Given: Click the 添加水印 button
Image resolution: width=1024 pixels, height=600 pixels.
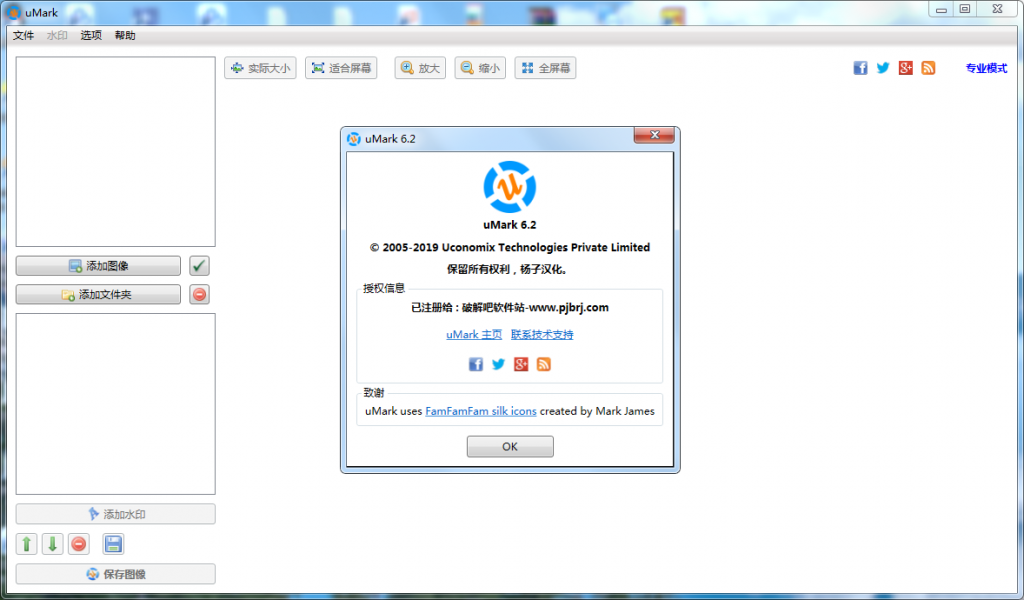Looking at the screenshot, I should click(116, 514).
